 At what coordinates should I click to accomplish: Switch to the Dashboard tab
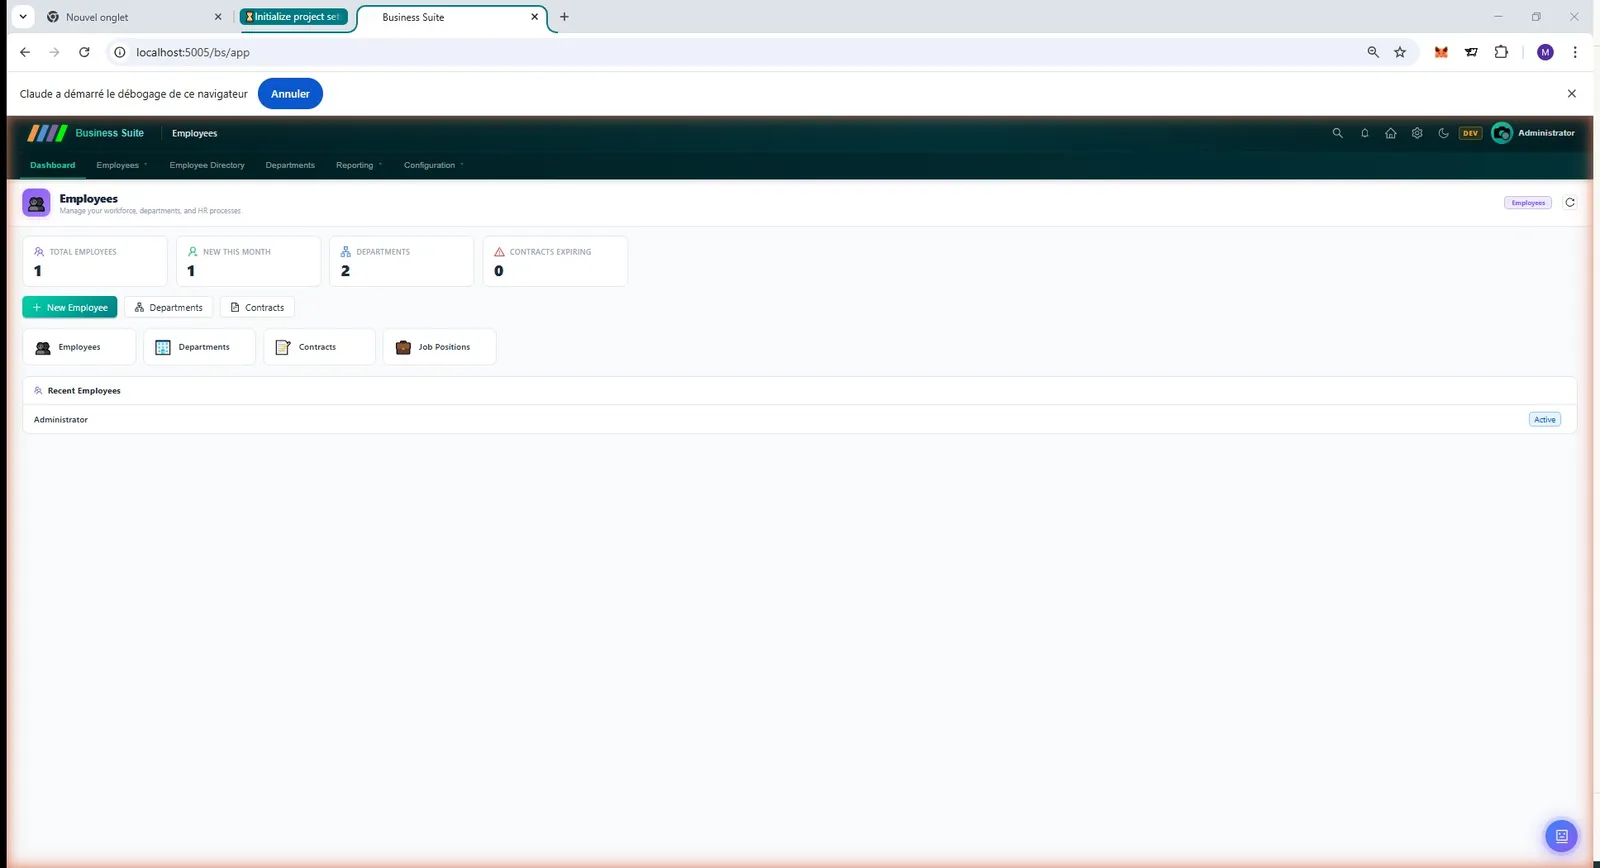click(x=52, y=165)
